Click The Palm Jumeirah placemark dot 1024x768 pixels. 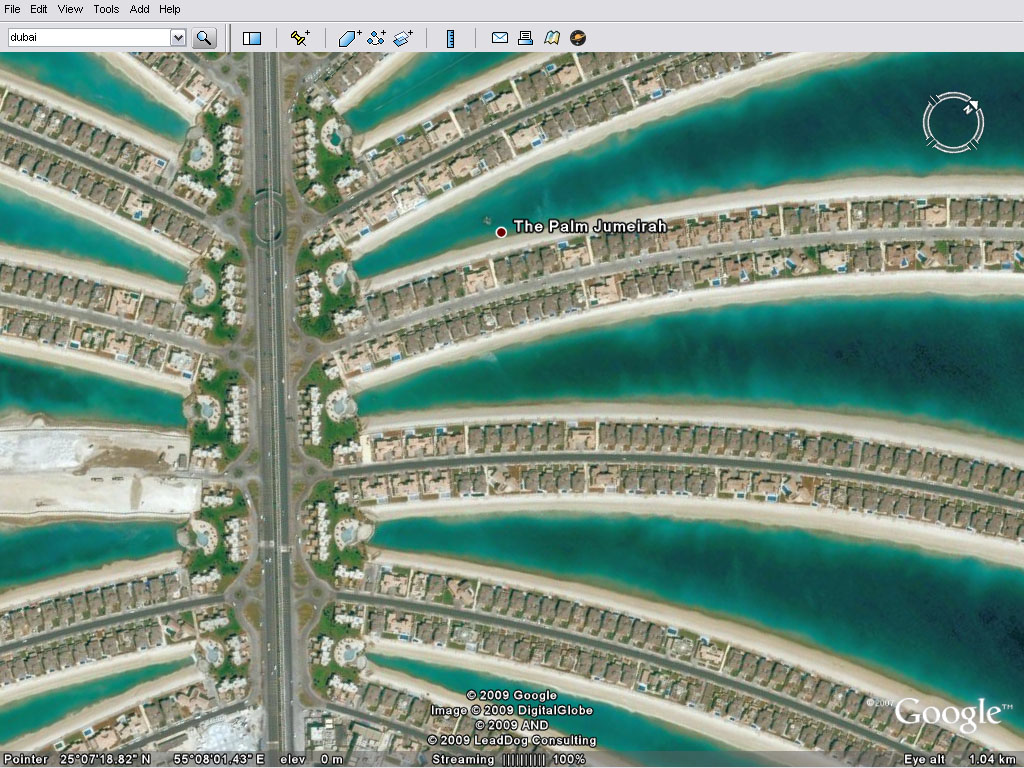tap(501, 232)
